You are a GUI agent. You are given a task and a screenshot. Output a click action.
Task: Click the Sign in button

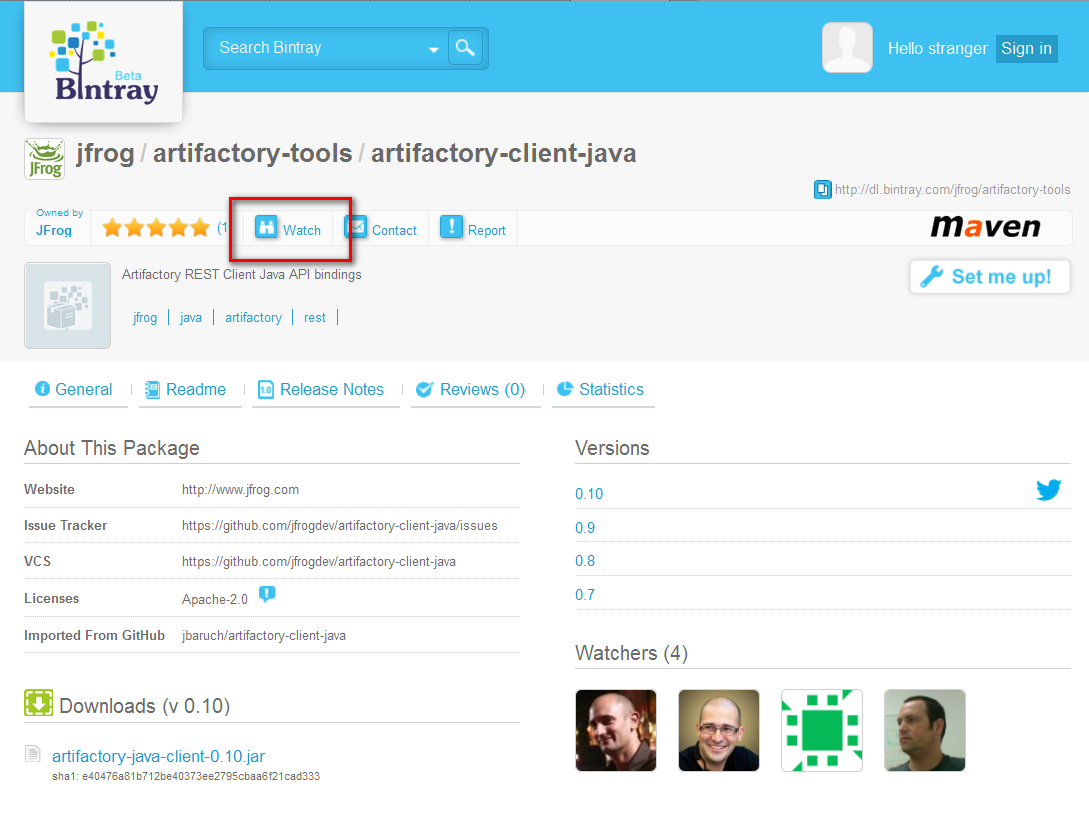point(1026,49)
